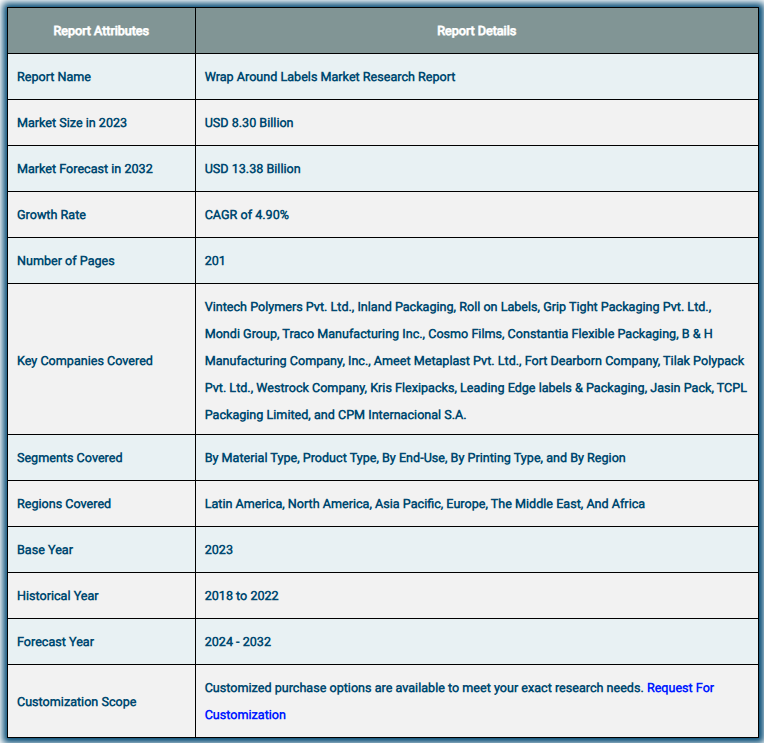Click the Number of Pages label
Viewport: 764px width, 743px height.
(x=66, y=261)
